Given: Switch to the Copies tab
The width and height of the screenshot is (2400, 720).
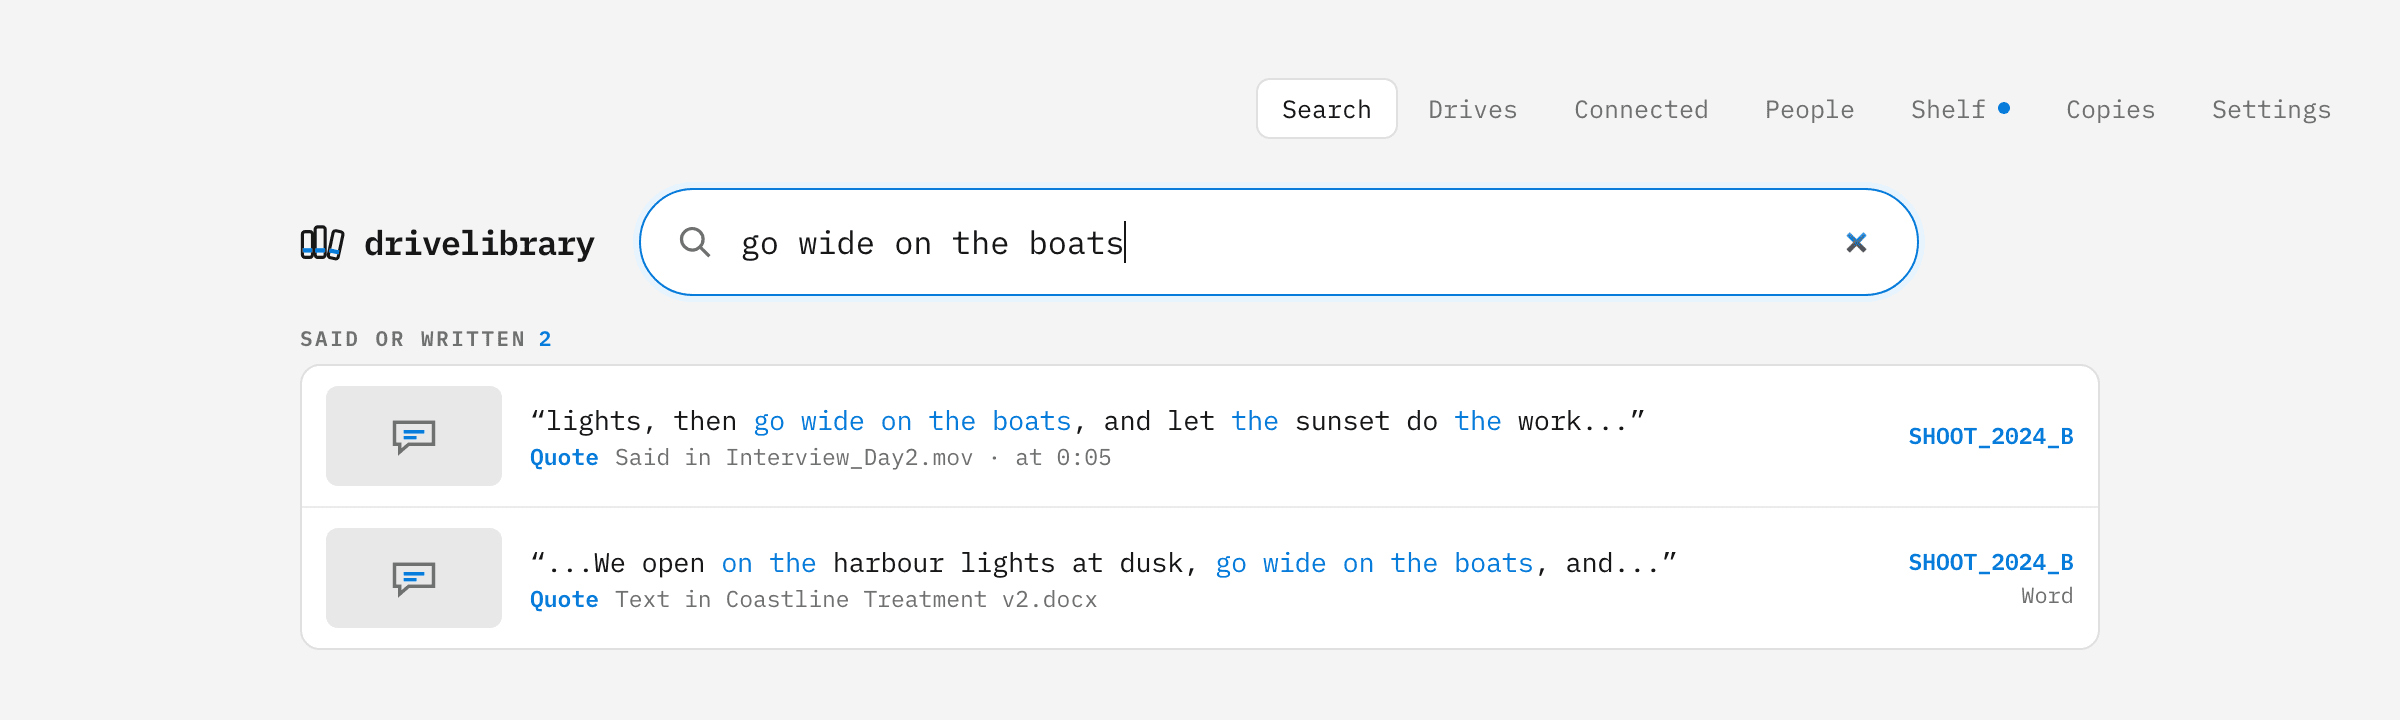Looking at the screenshot, I should click(2111, 109).
